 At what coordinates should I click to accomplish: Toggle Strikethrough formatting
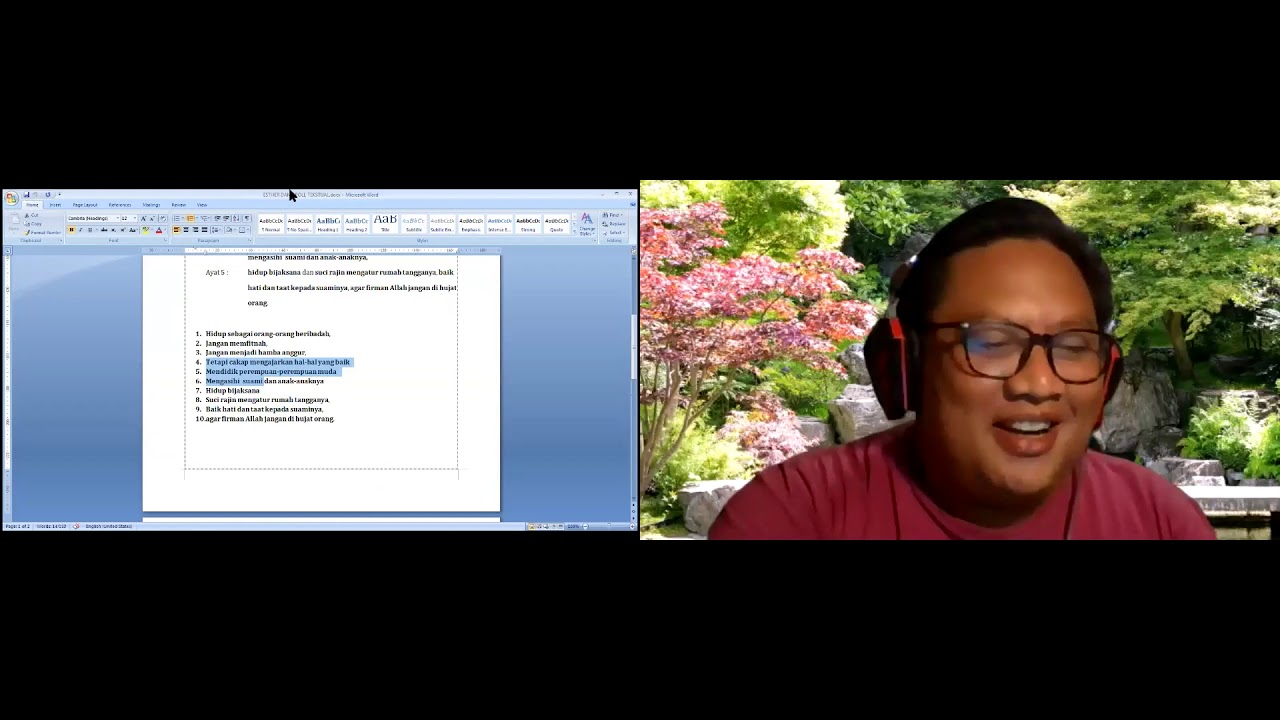[x=104, y=230]
